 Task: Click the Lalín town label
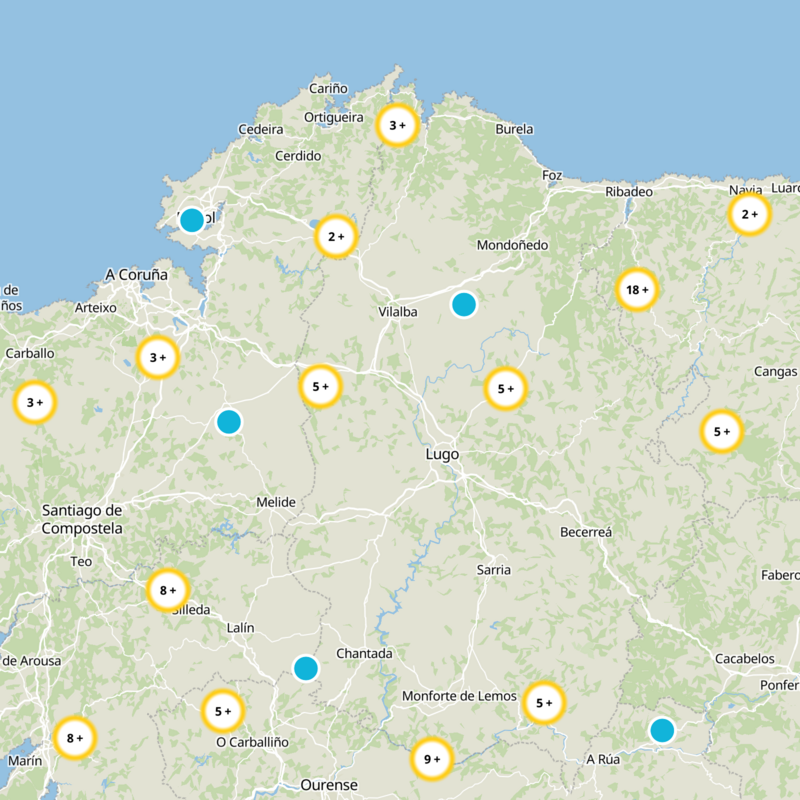click(240, 628)
